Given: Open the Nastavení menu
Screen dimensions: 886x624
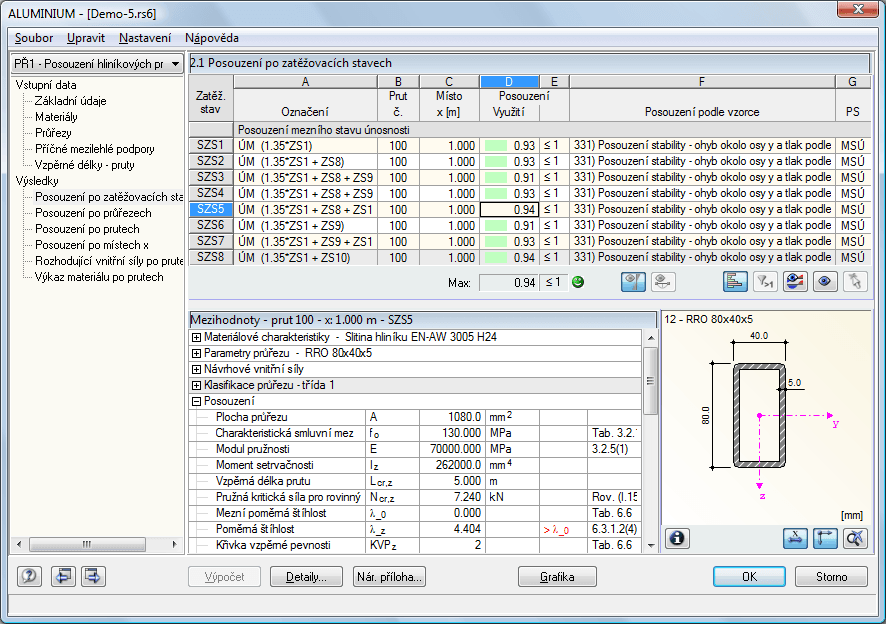Looking at the screenshot, I should pyautogui.click(x=145, y=38).
